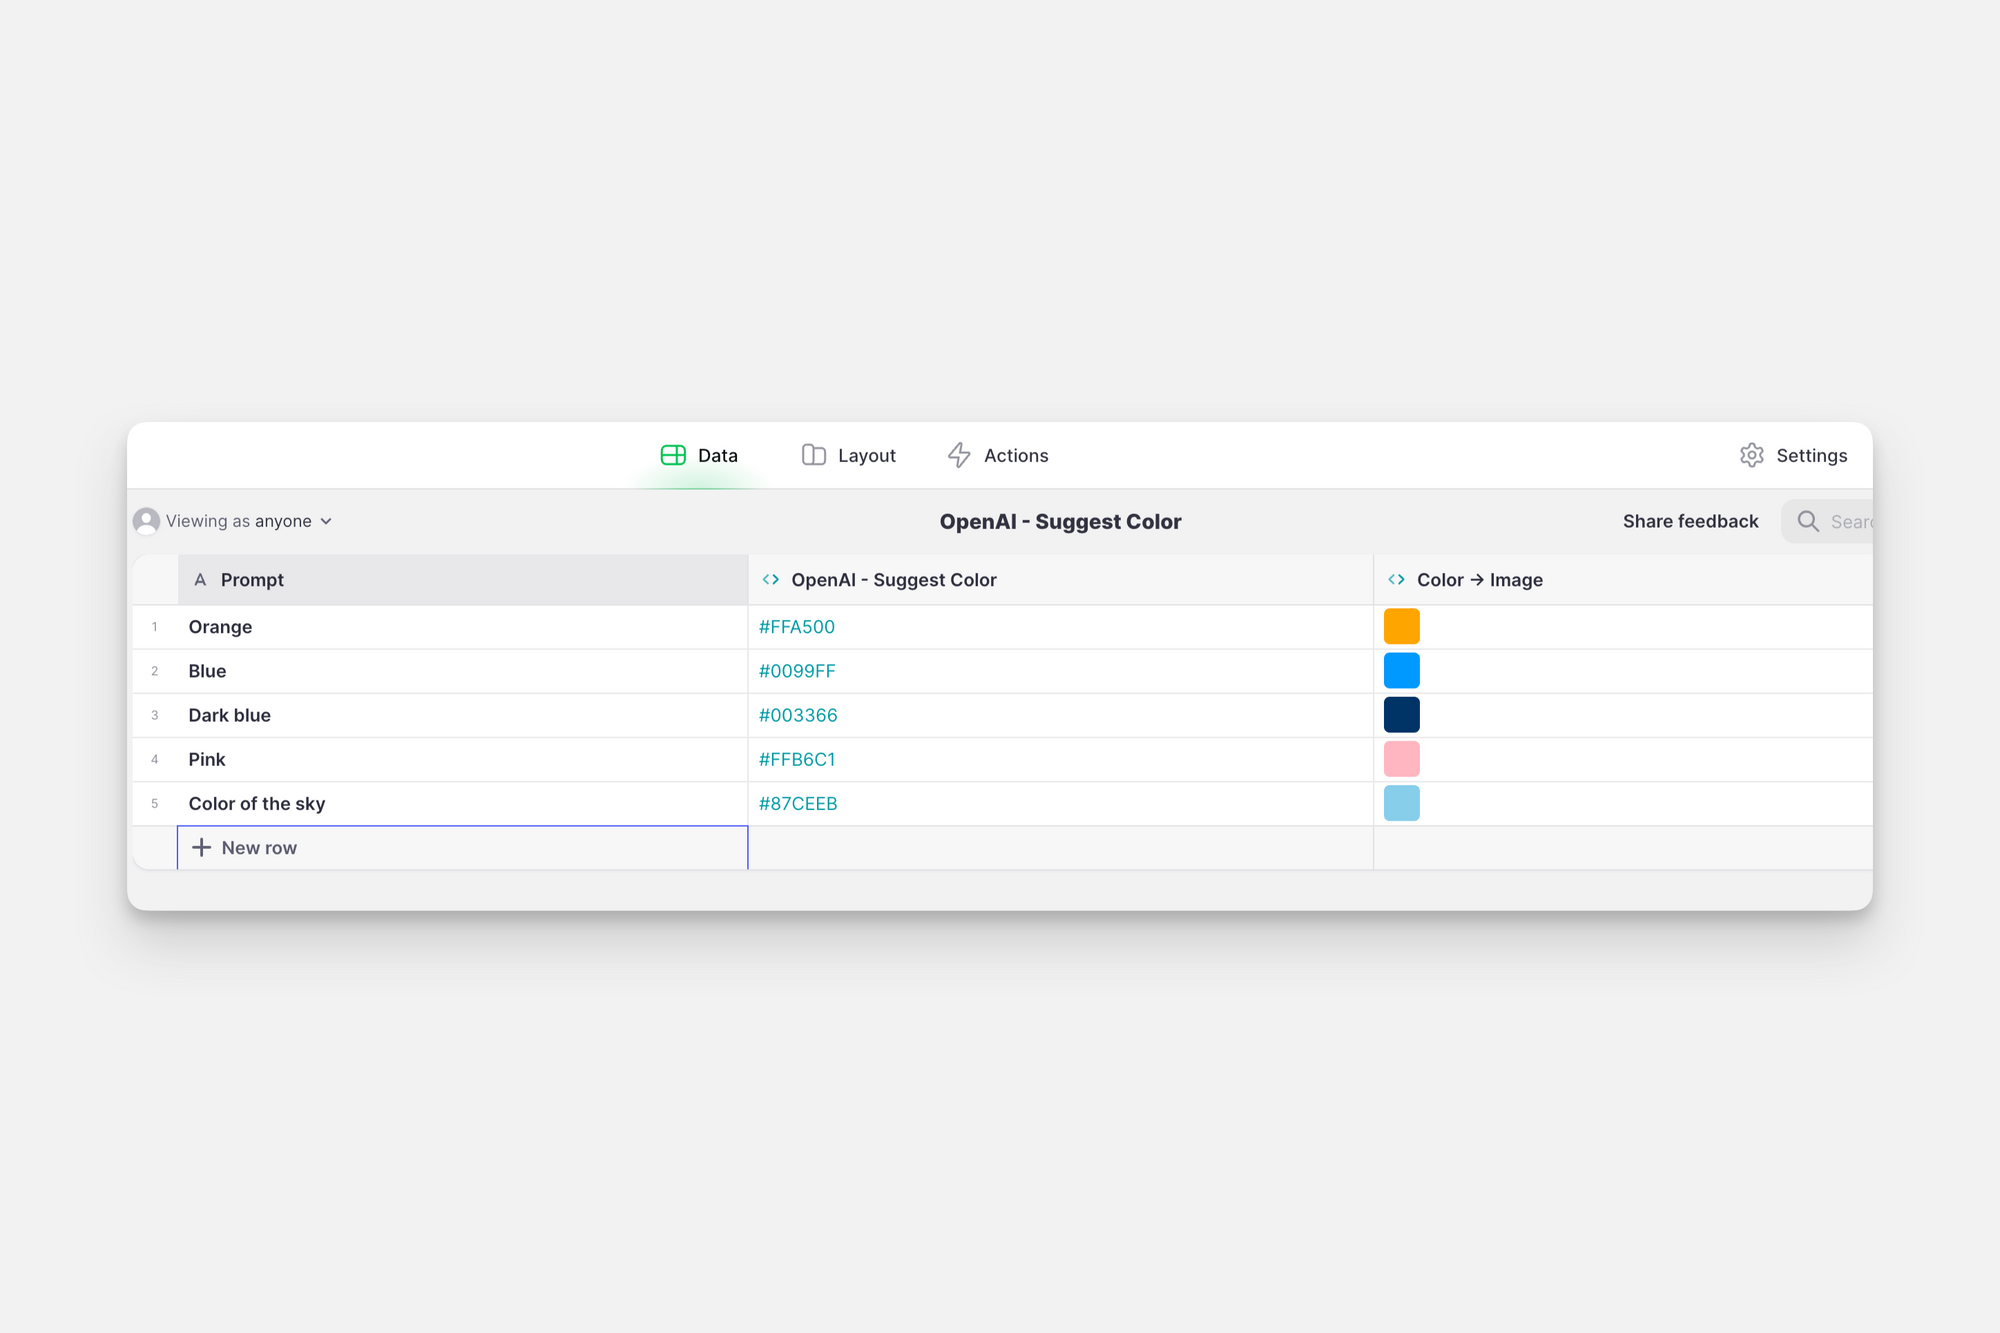Image resolution: width=2000 pixels, height=1333 pixels.
Task: Expand the Viewing as anyone dropdown
Action: 326,521
